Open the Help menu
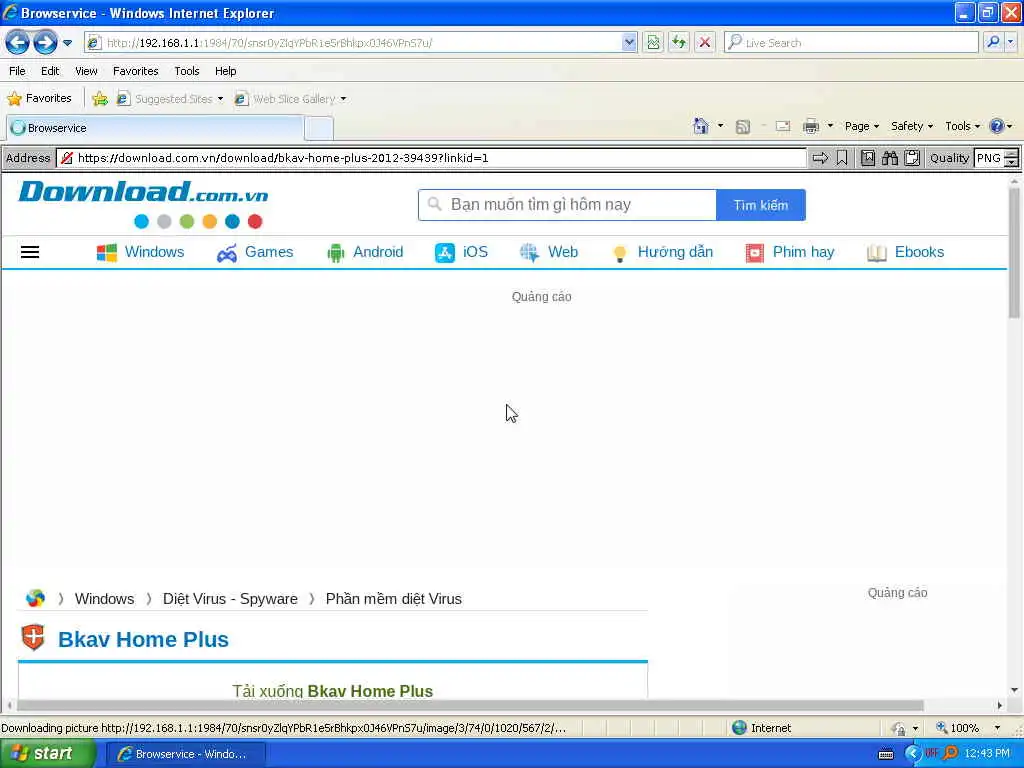Image resolution: width=1024 pixels, height=768 pixels. pyautogui.click(x=225, y=71)
